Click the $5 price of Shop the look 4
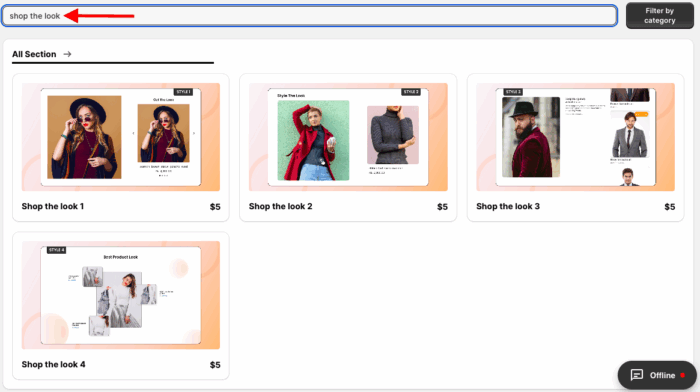The height and width of the screenshot is (392, 700). point(215,365)
